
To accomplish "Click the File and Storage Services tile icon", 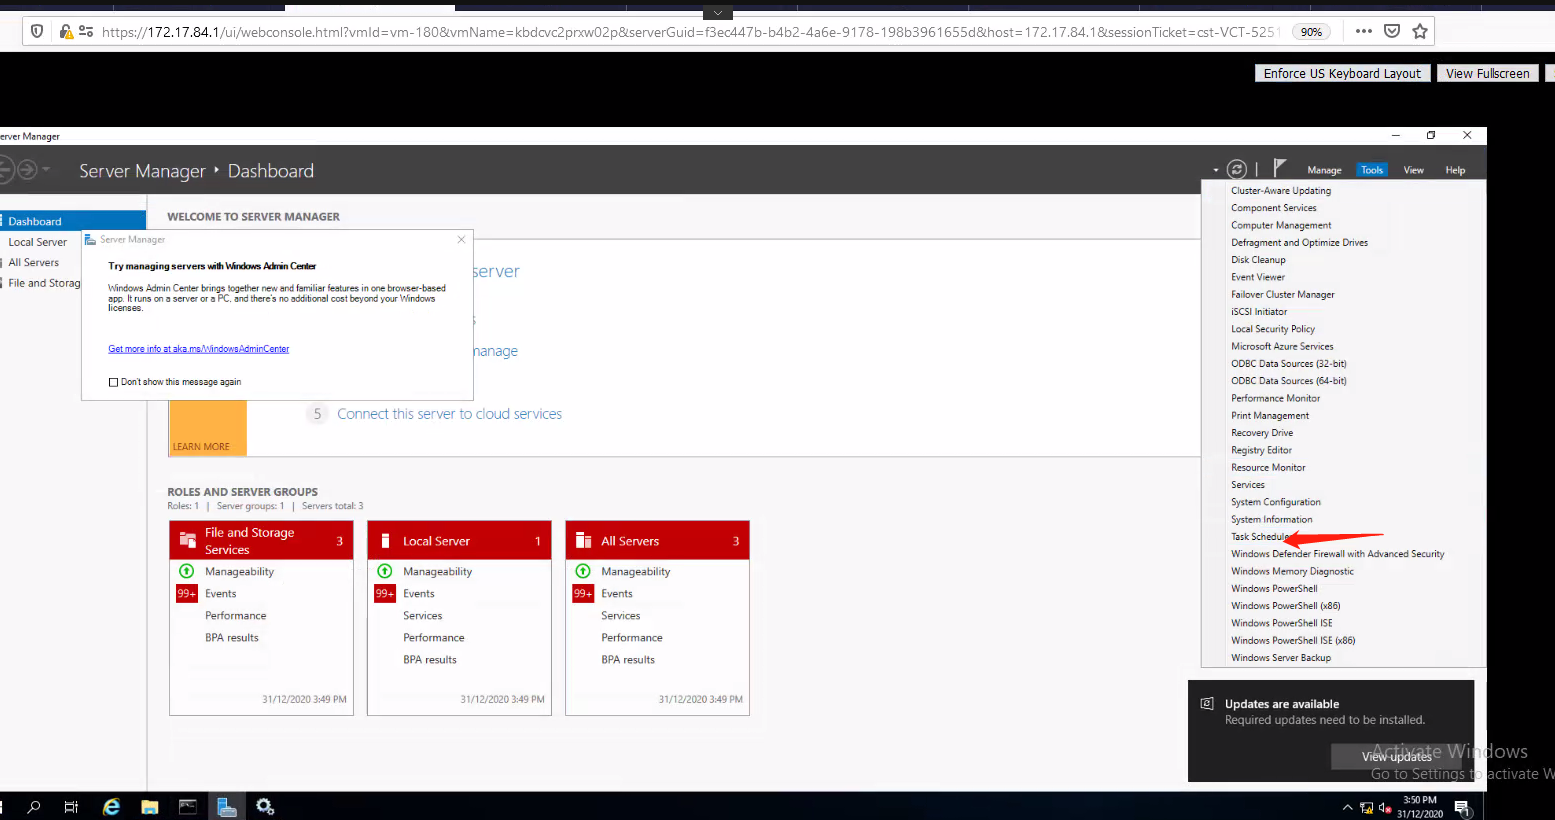I will coord(187,541).
